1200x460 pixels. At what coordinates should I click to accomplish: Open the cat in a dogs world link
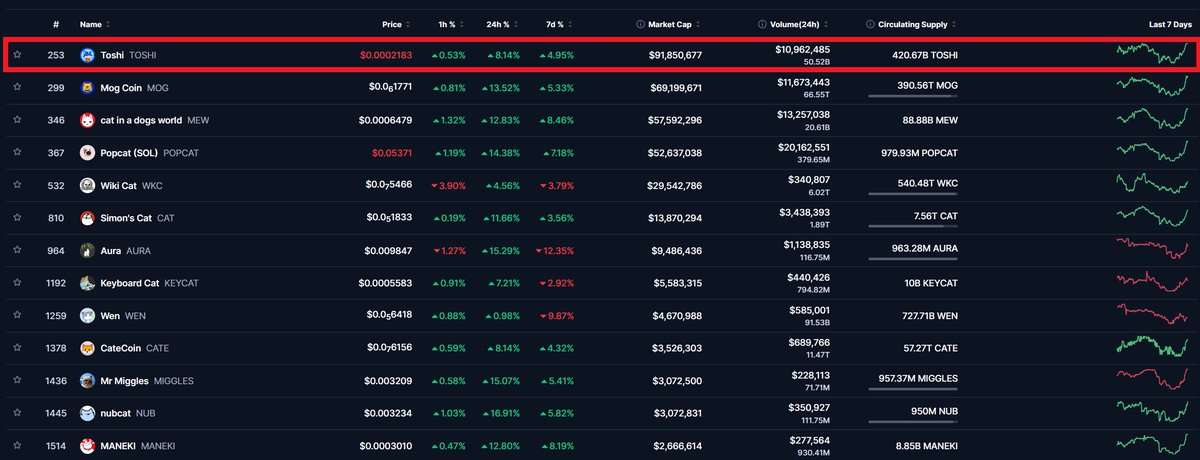coord(141,120)
